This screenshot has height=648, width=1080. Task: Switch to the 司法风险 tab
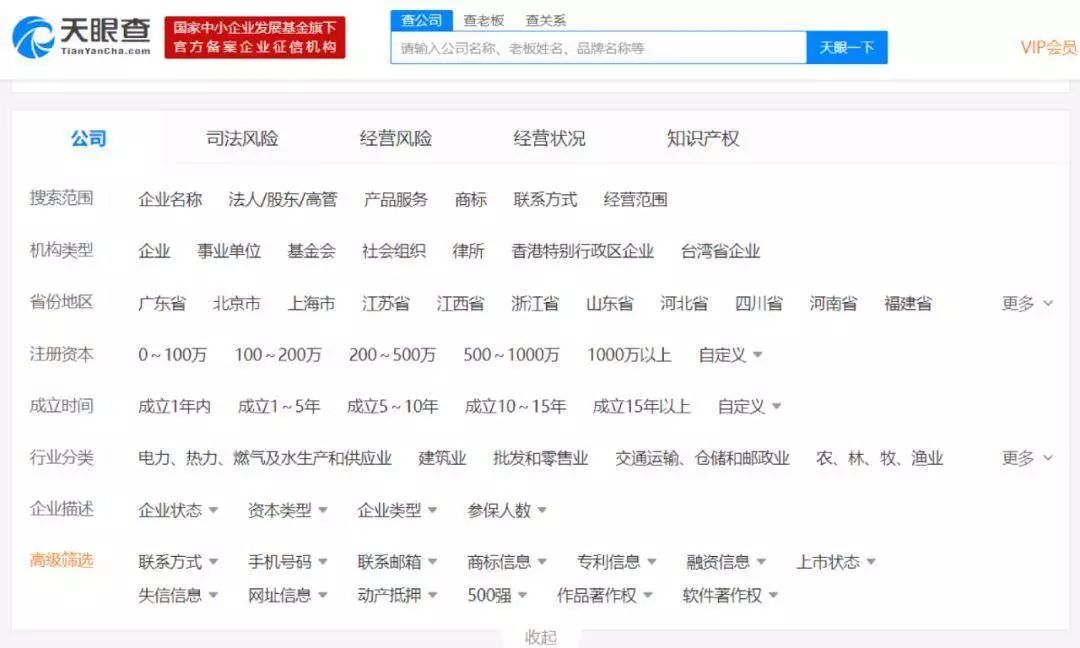point(242,138)
